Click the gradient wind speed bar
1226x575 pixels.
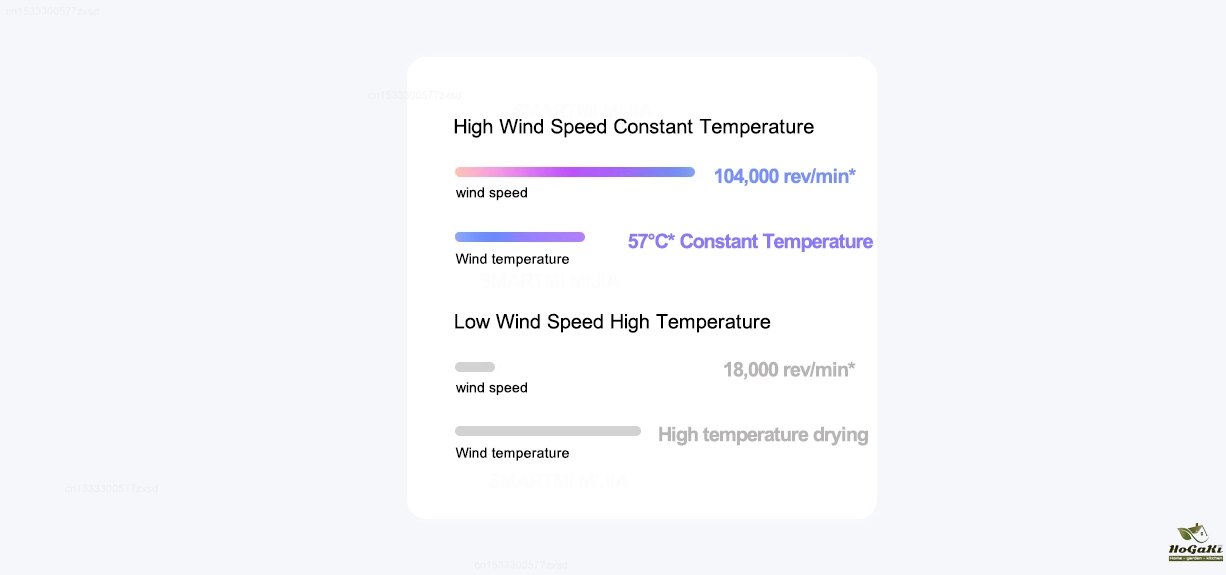(x=575, y=172)
